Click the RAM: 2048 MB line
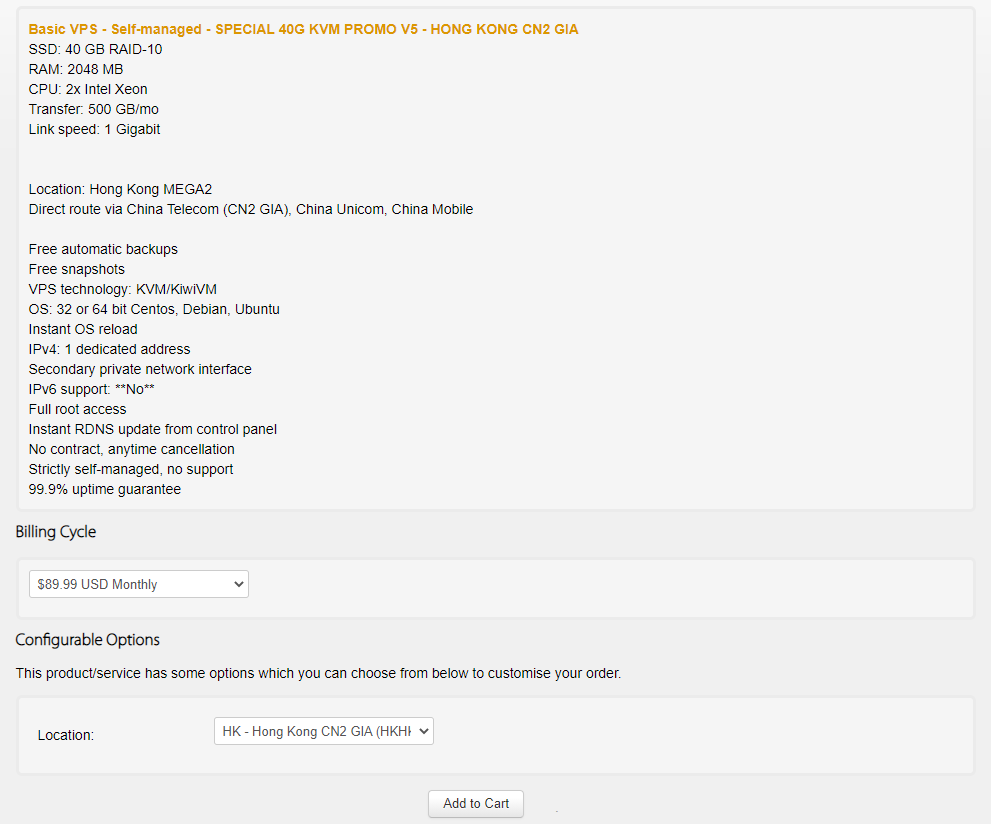This screenshot has width=991, height=824. coord(76,70)
